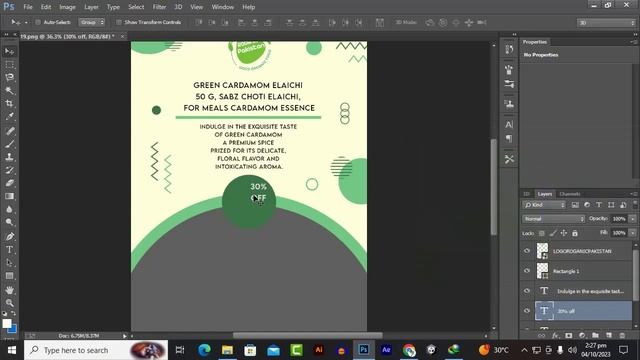Select the Eyedropper tool
The width and height of the screenshot is (640, 360).
(x=9, y=116)
